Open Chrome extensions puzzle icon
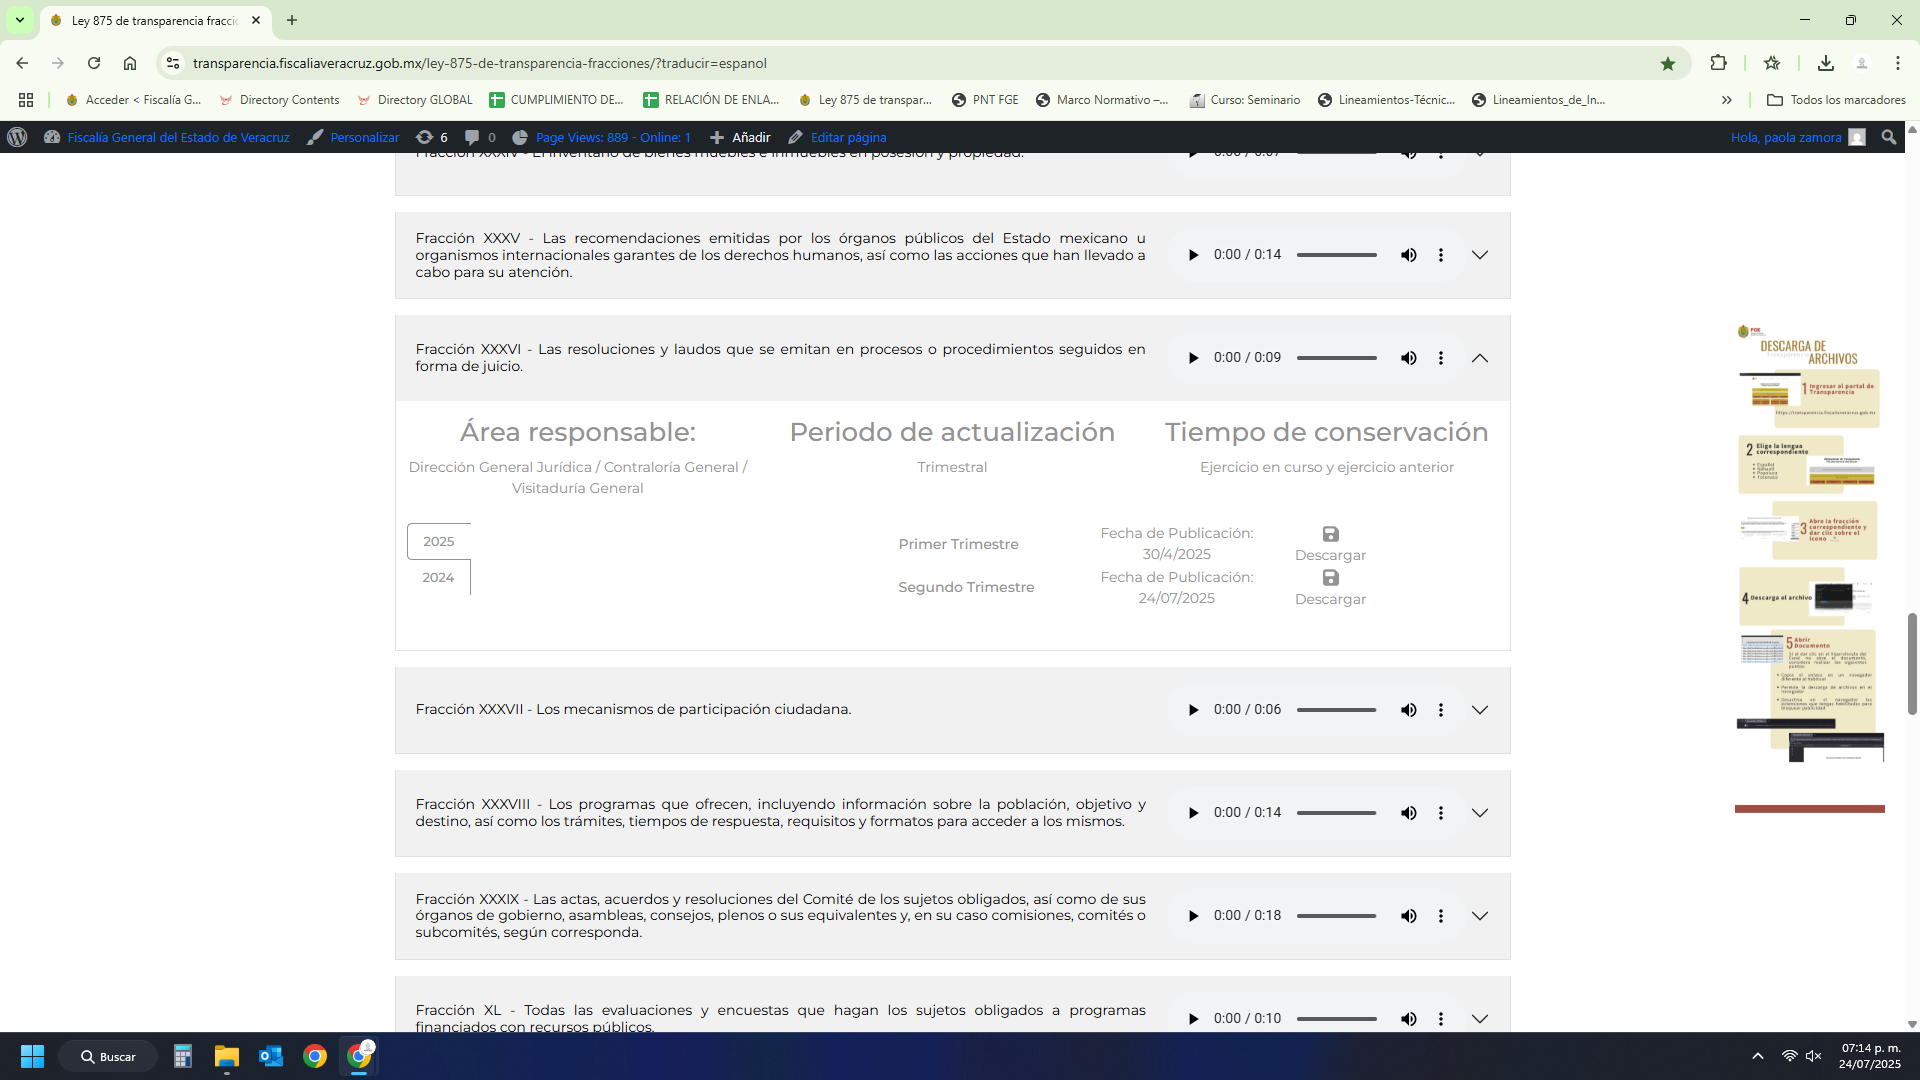1920x1080 pixels. point(1718,63)
